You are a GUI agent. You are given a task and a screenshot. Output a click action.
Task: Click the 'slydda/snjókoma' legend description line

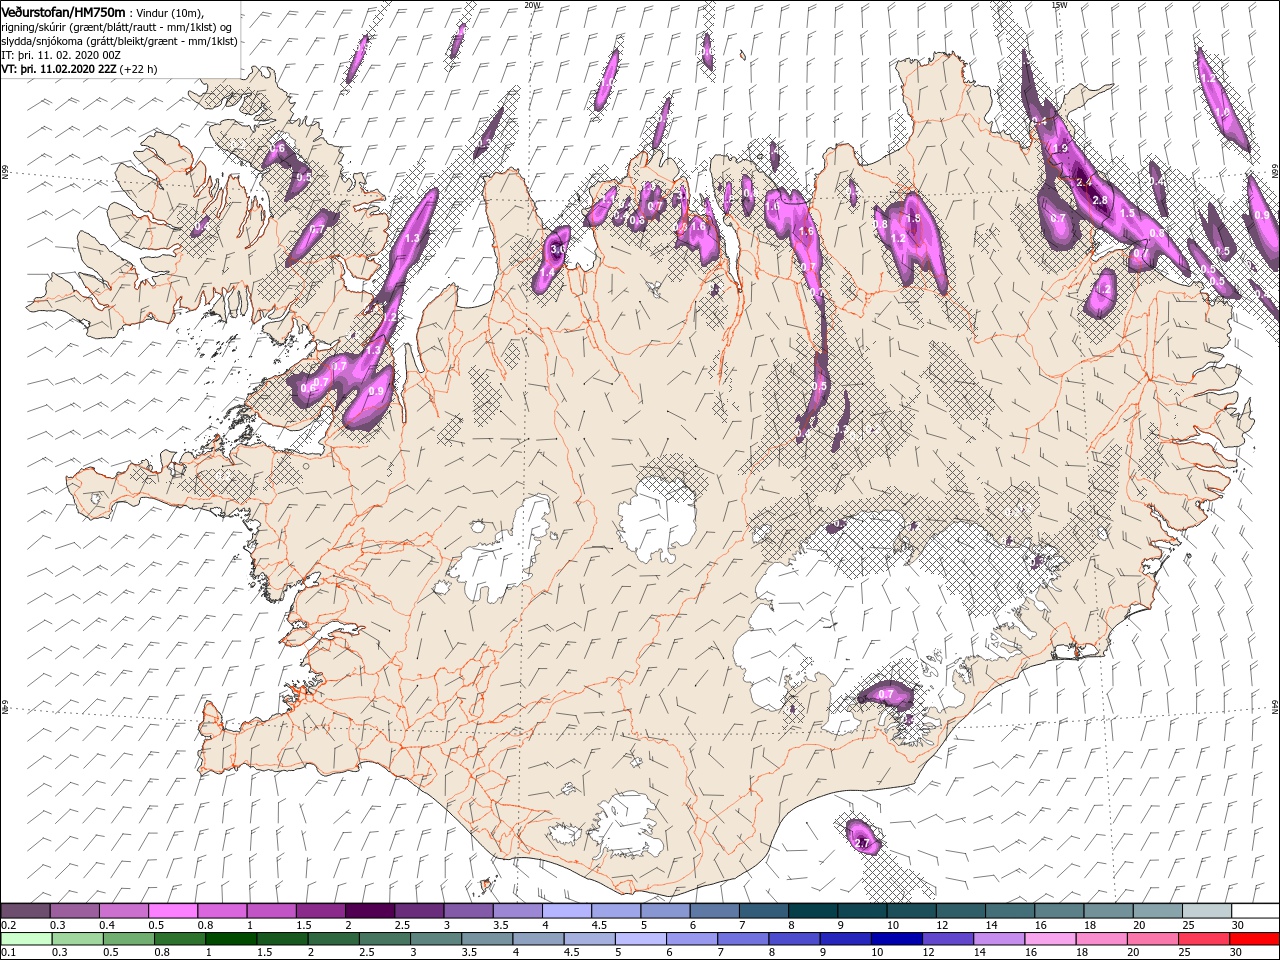tap(119, 41)
